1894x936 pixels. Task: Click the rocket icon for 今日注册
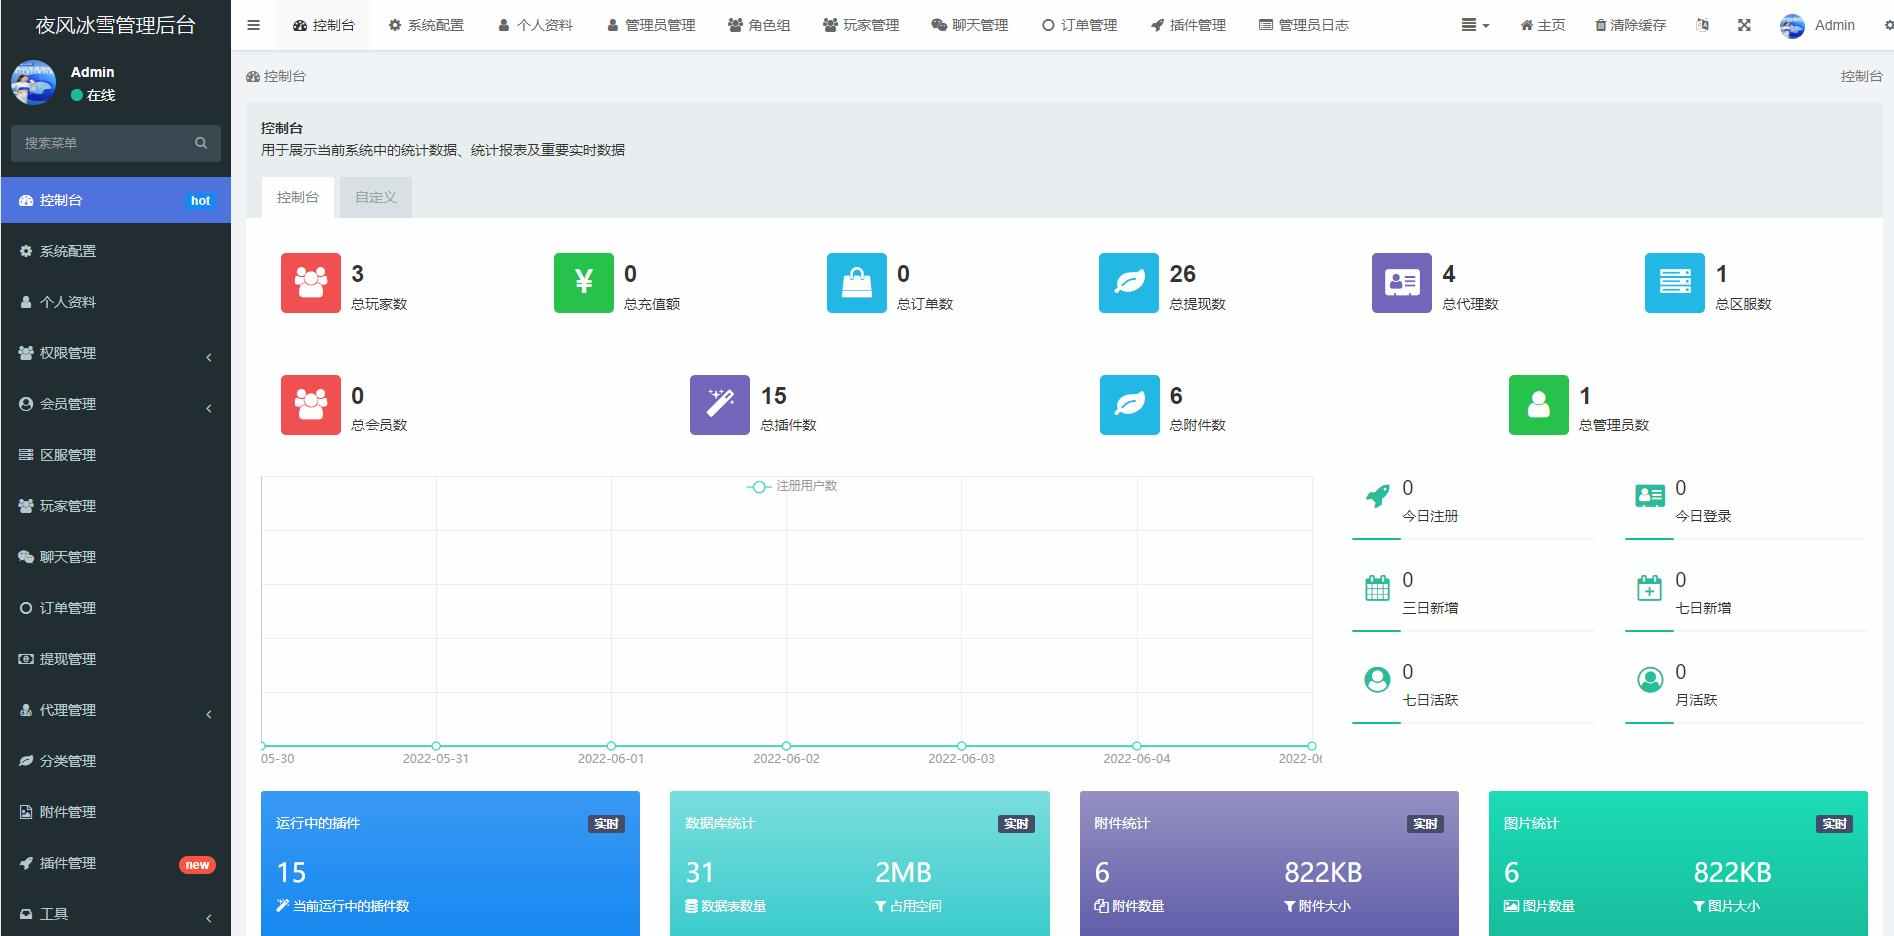pyautogui.click(x=1378, y=496)
